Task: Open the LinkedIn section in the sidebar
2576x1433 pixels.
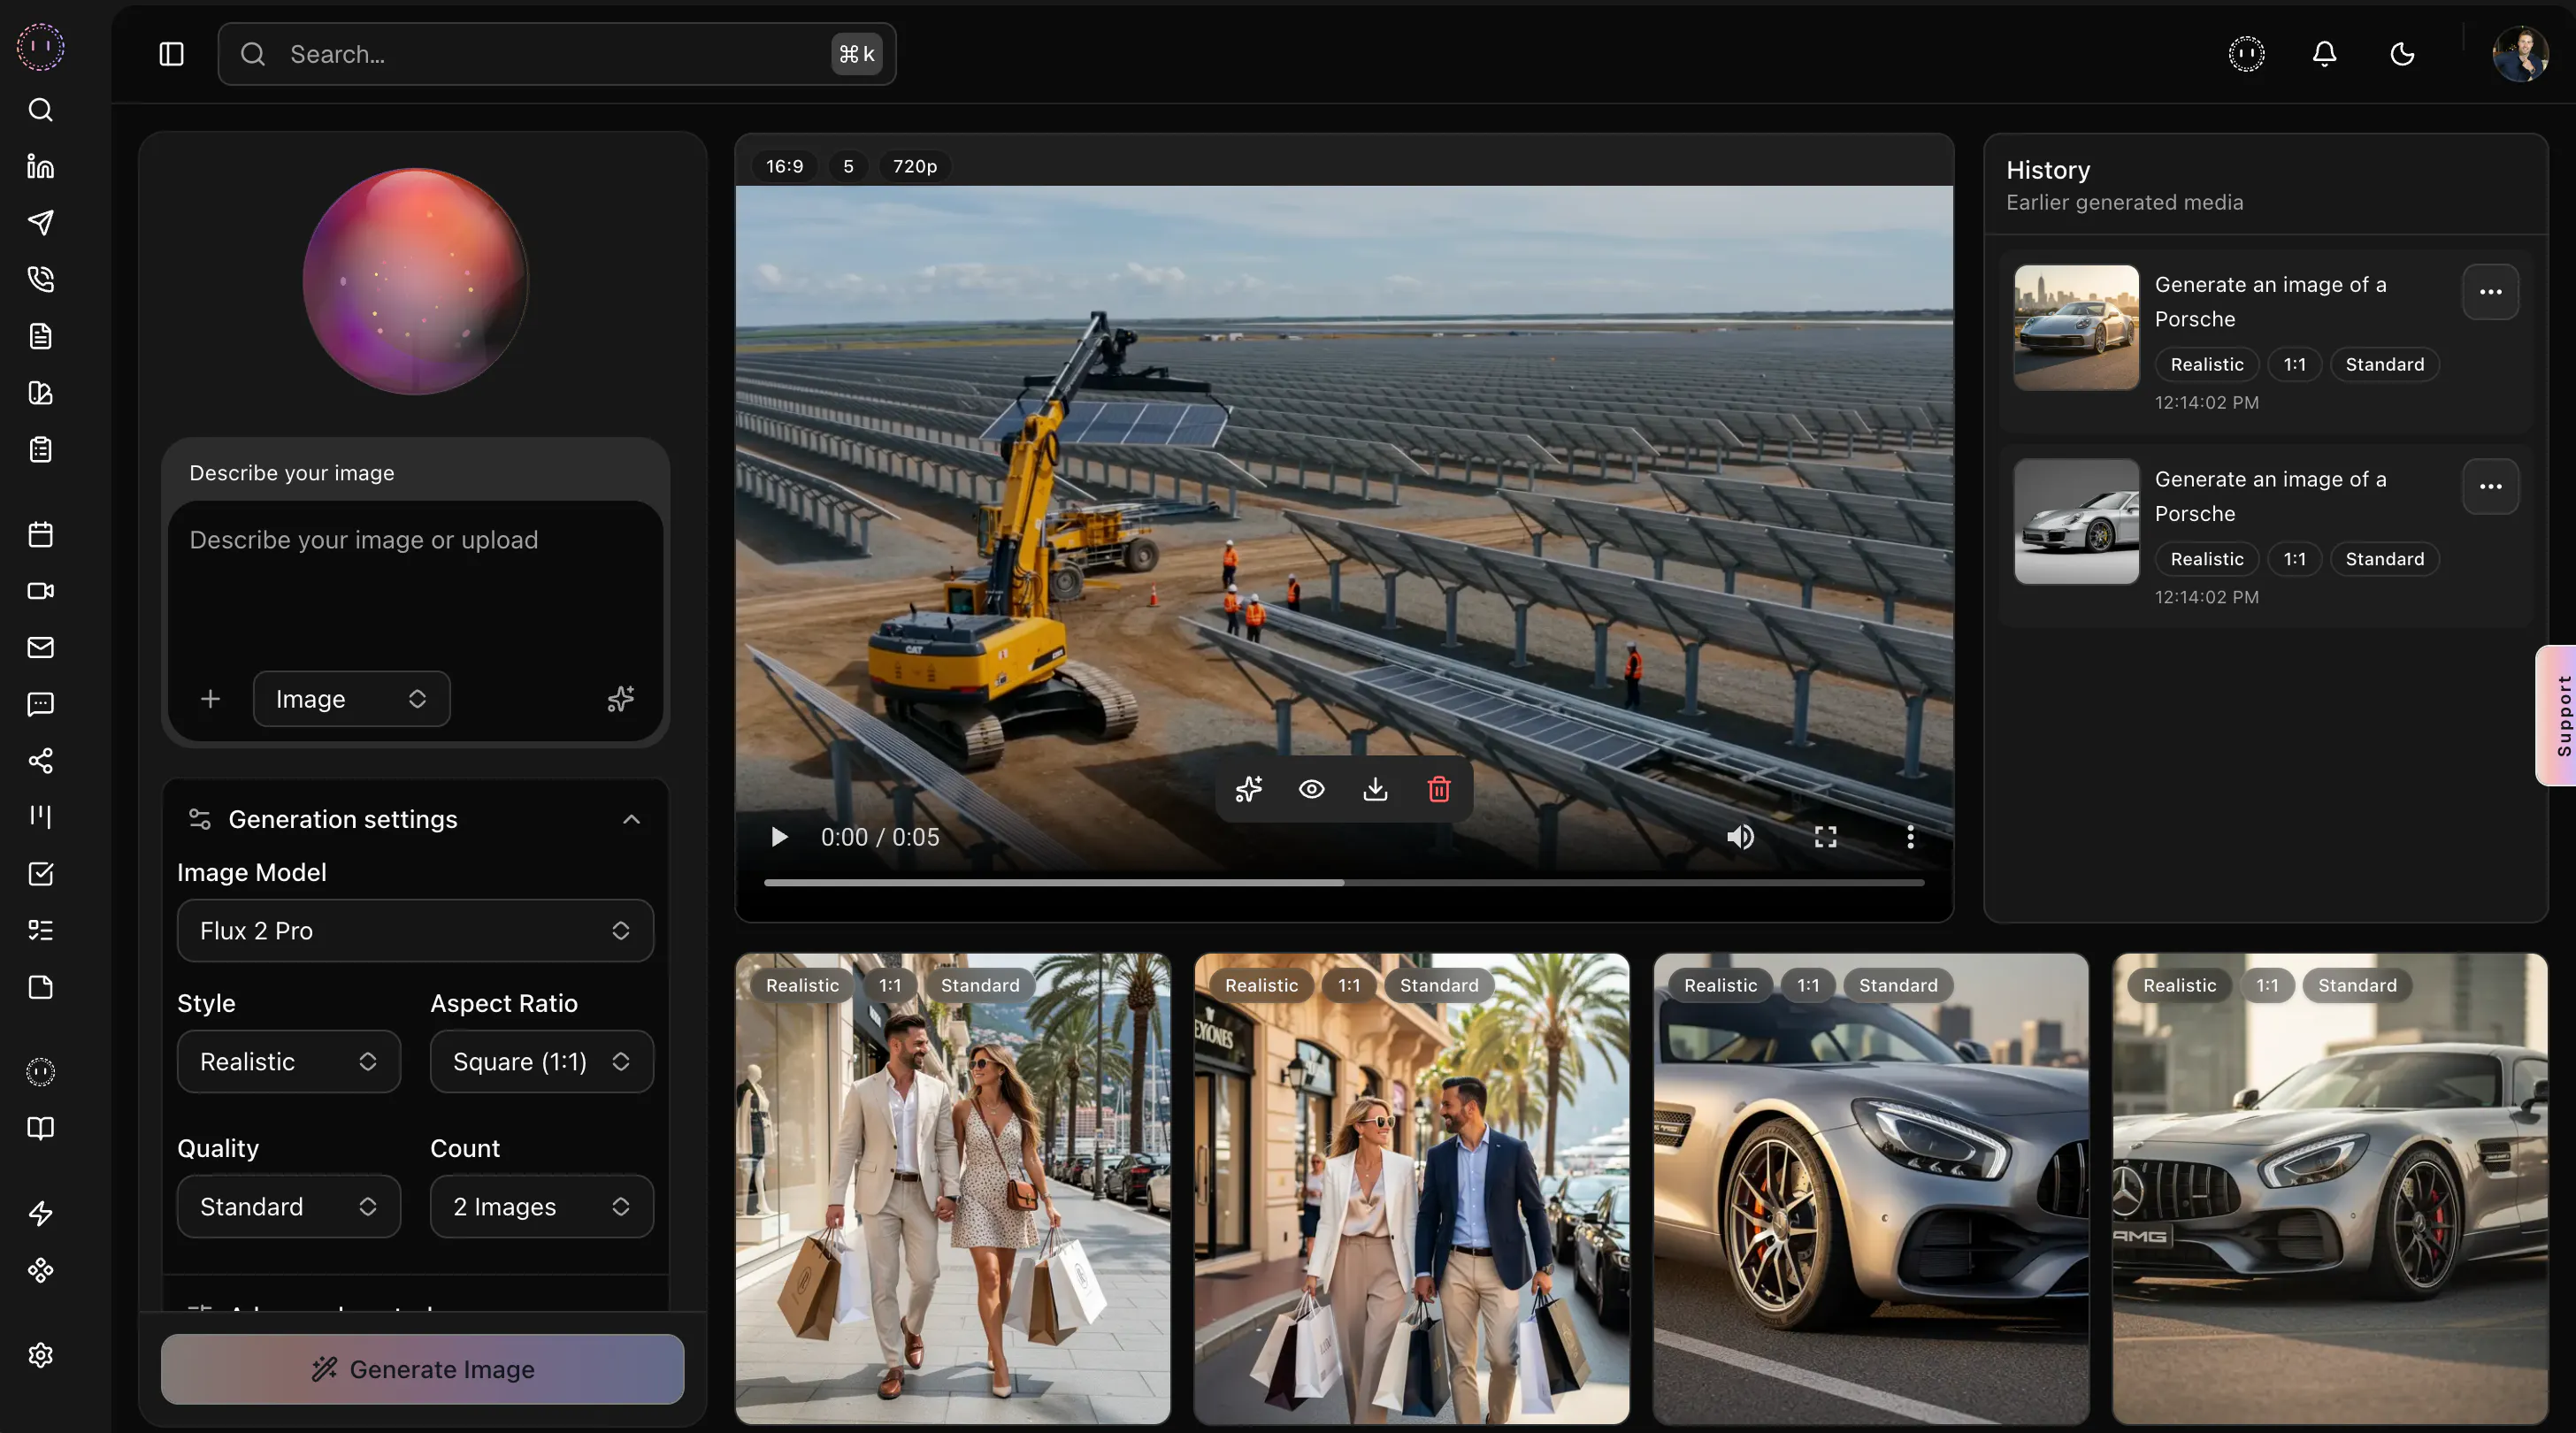Action: pyautogui.click(x=40, y=166)
